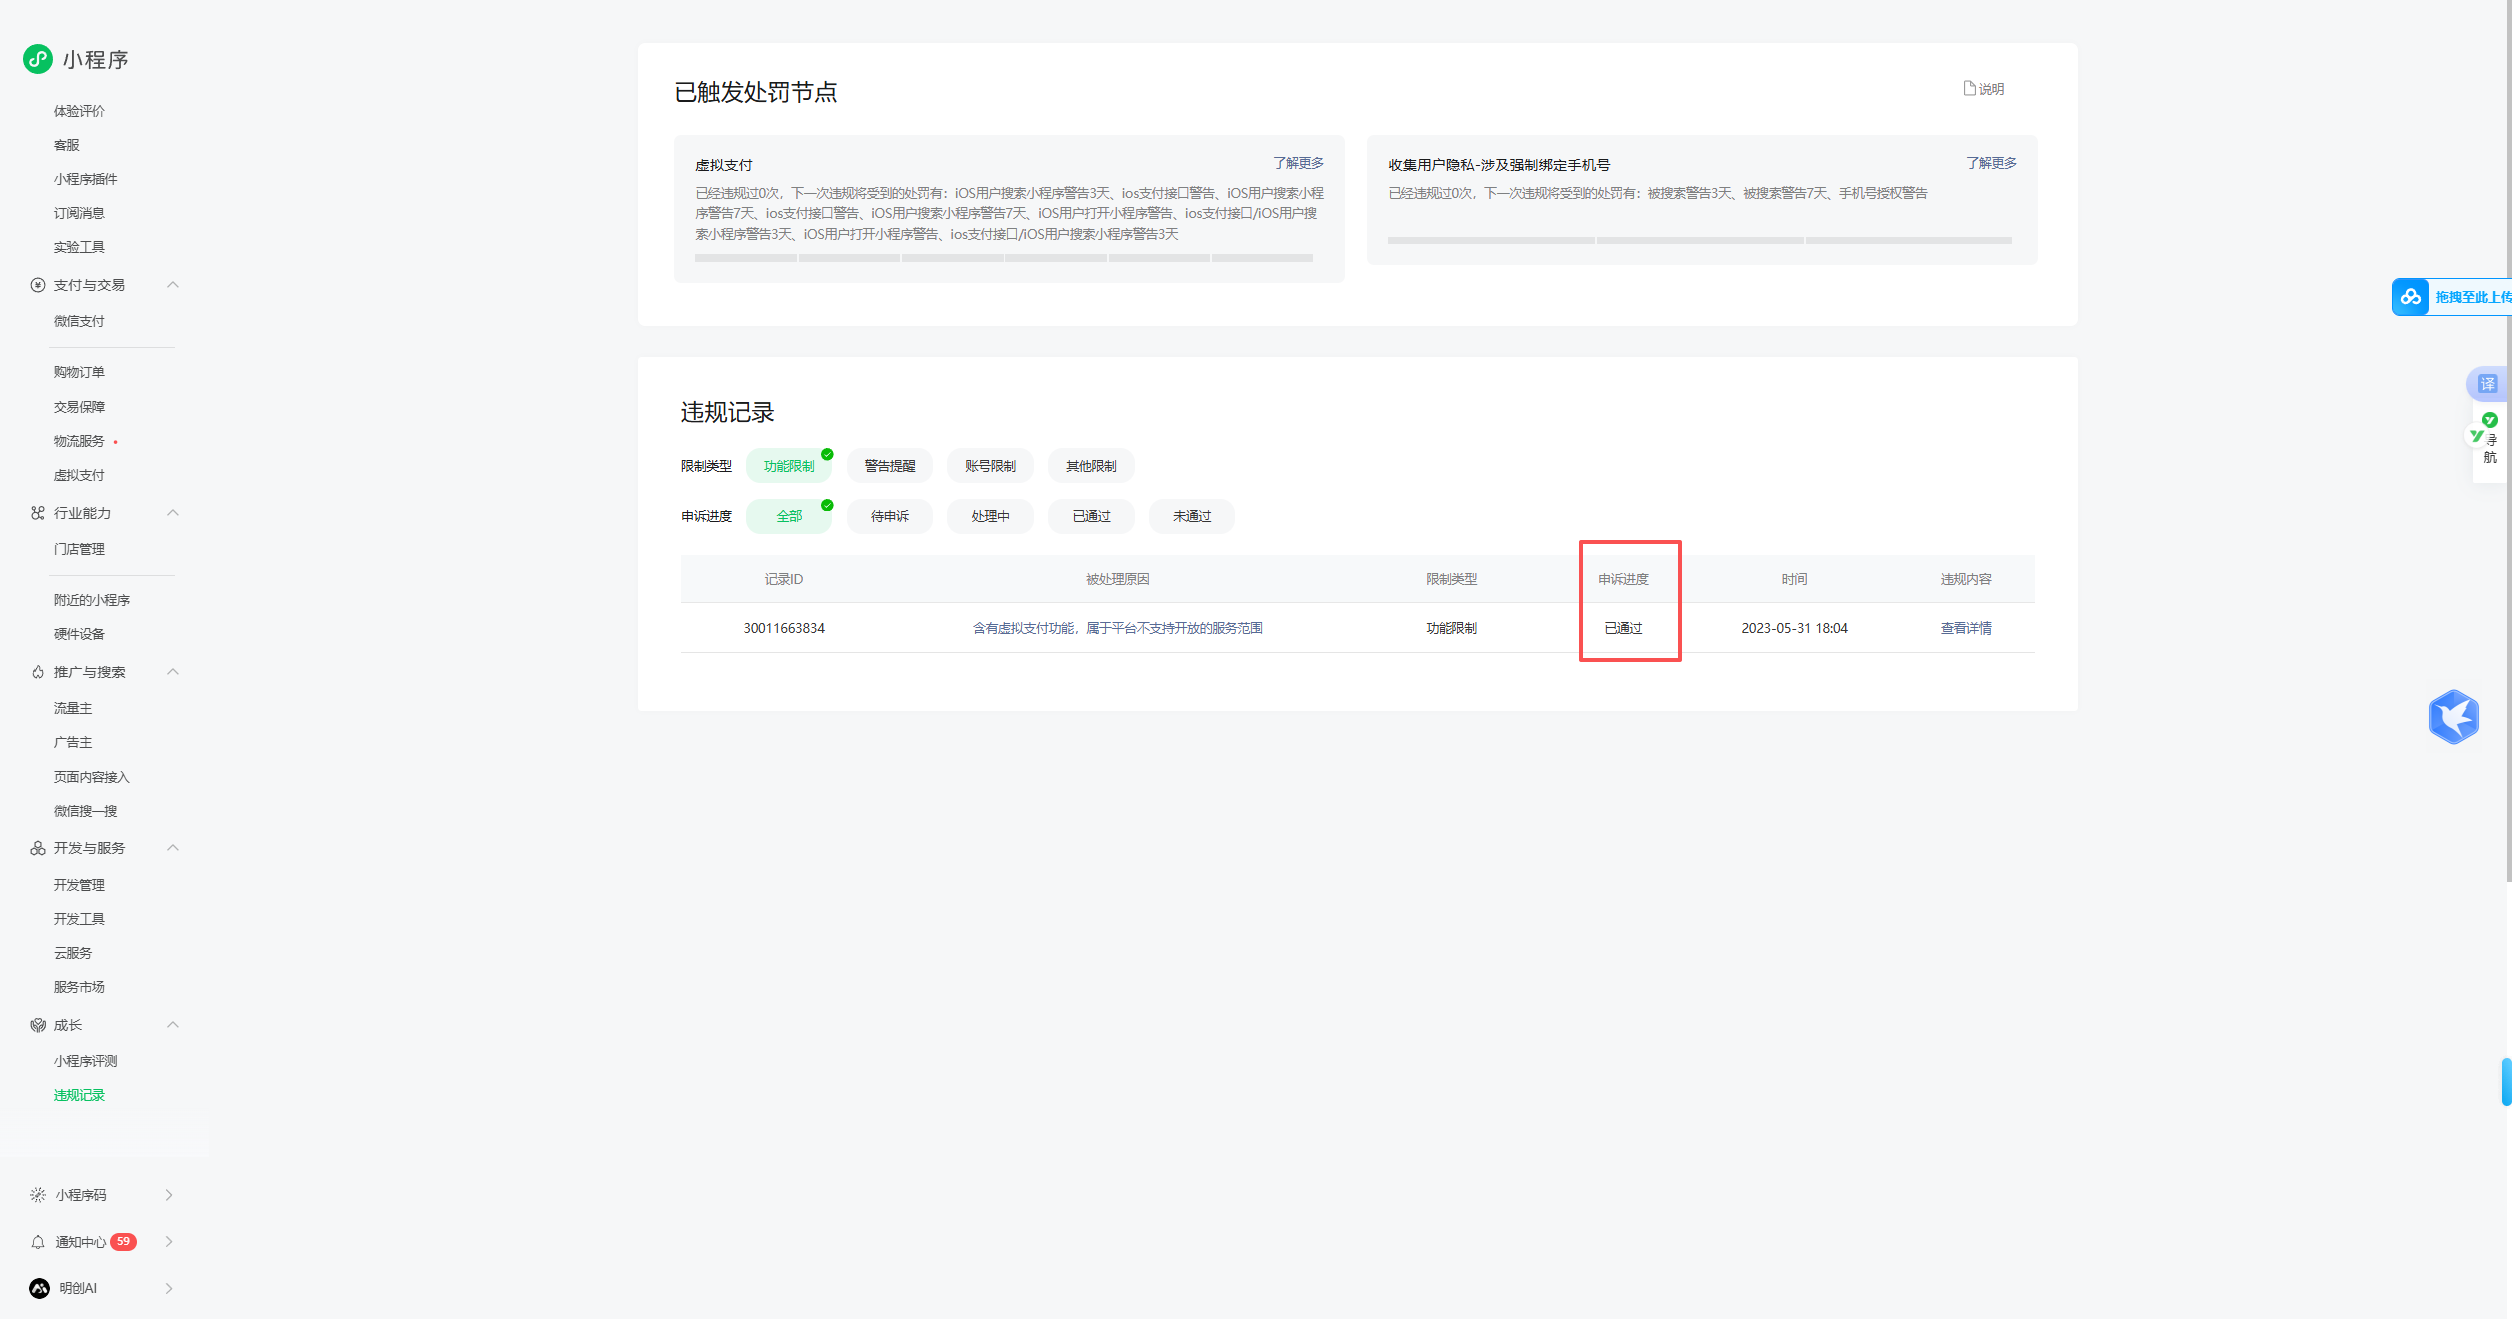The height and width of the screenshot is (1319, 2512).
Task: Click 查看详情 link in violation row
Action: point(1965,628)
